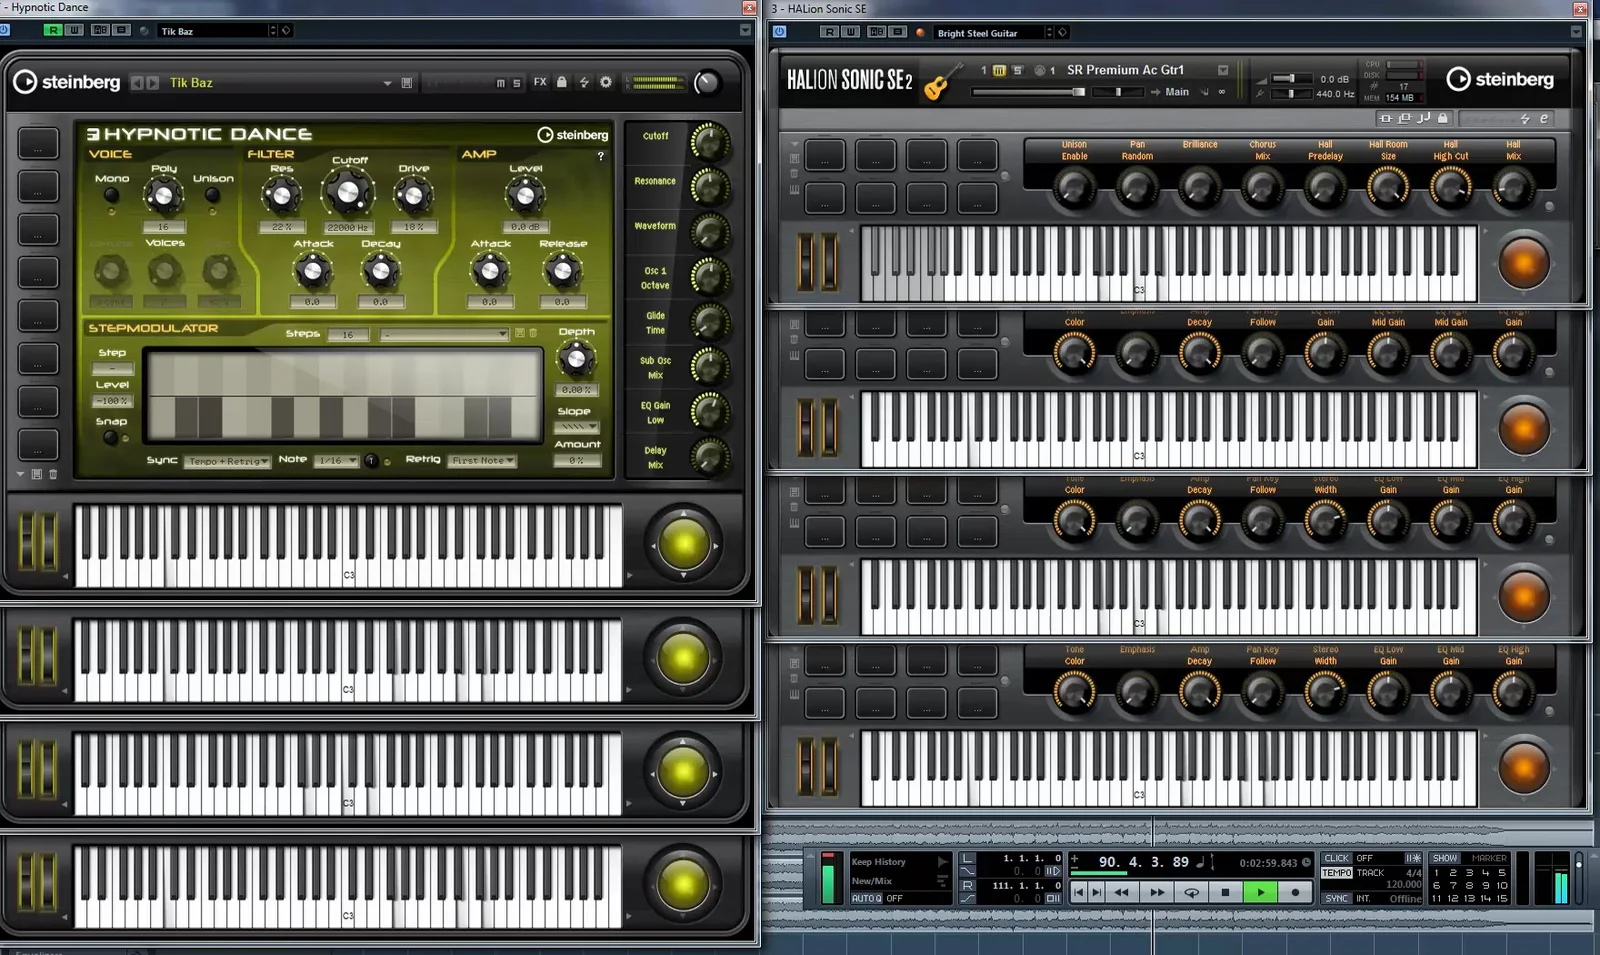The image size is (1600, 955).
Task: Click the Hall Room Size knob in HALion
Action: point(1388,187)
